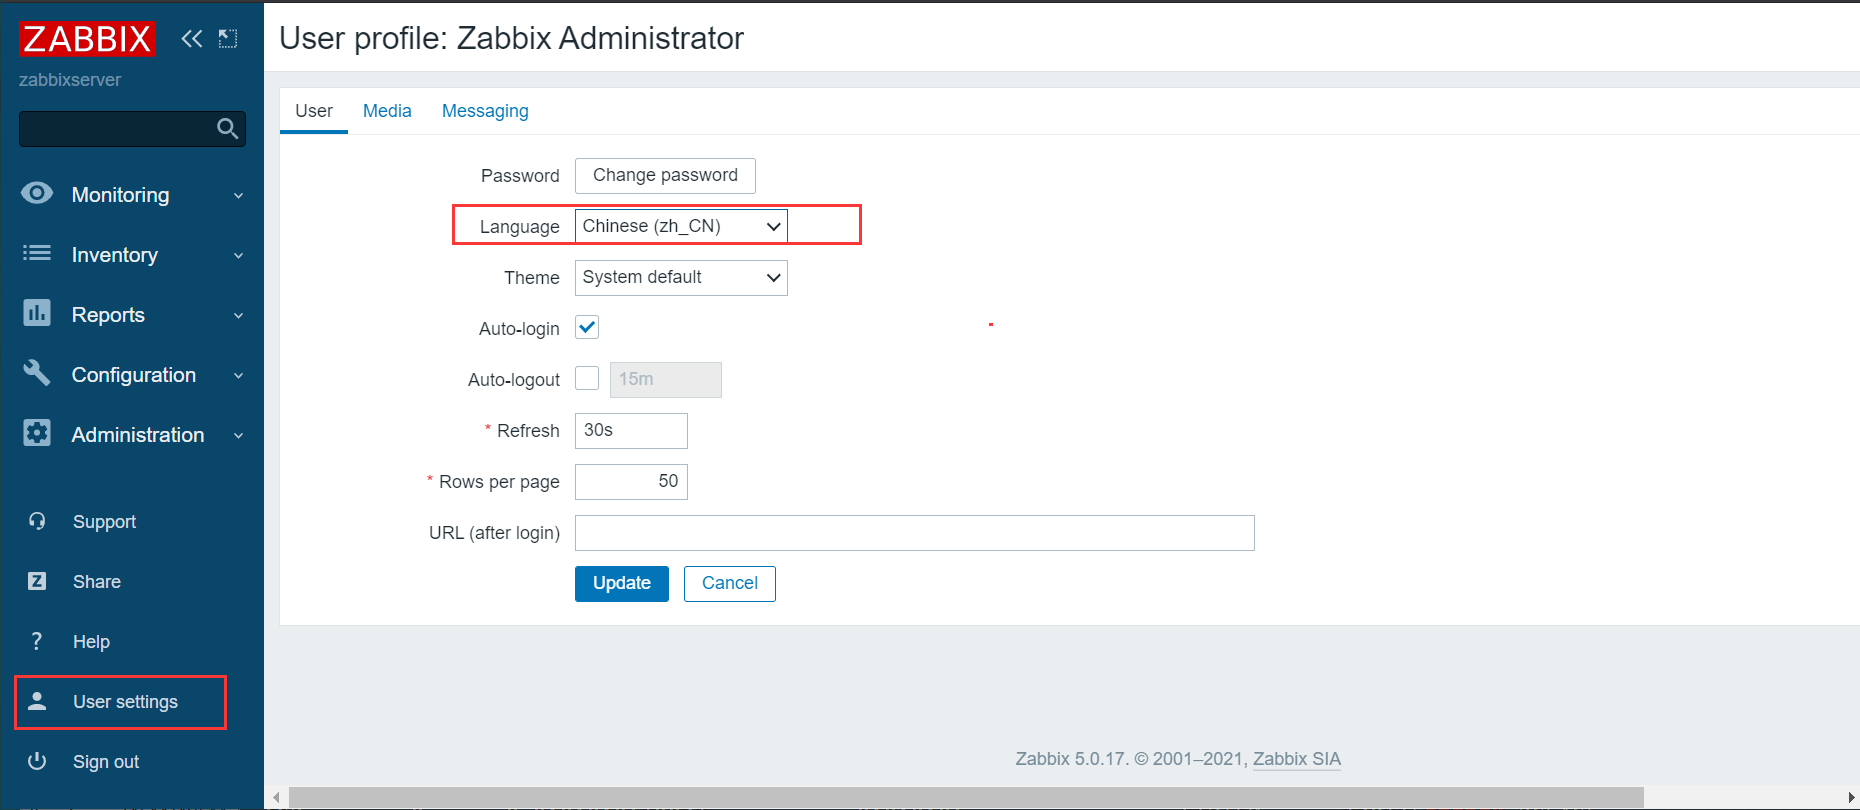
Task: Switch to the Messaging tab
Action: click(485, 111)
